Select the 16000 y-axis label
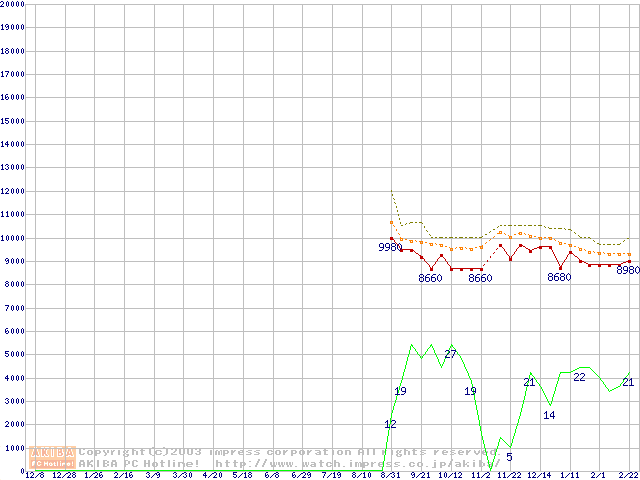640x480 pixels. [x=12, y=98]
